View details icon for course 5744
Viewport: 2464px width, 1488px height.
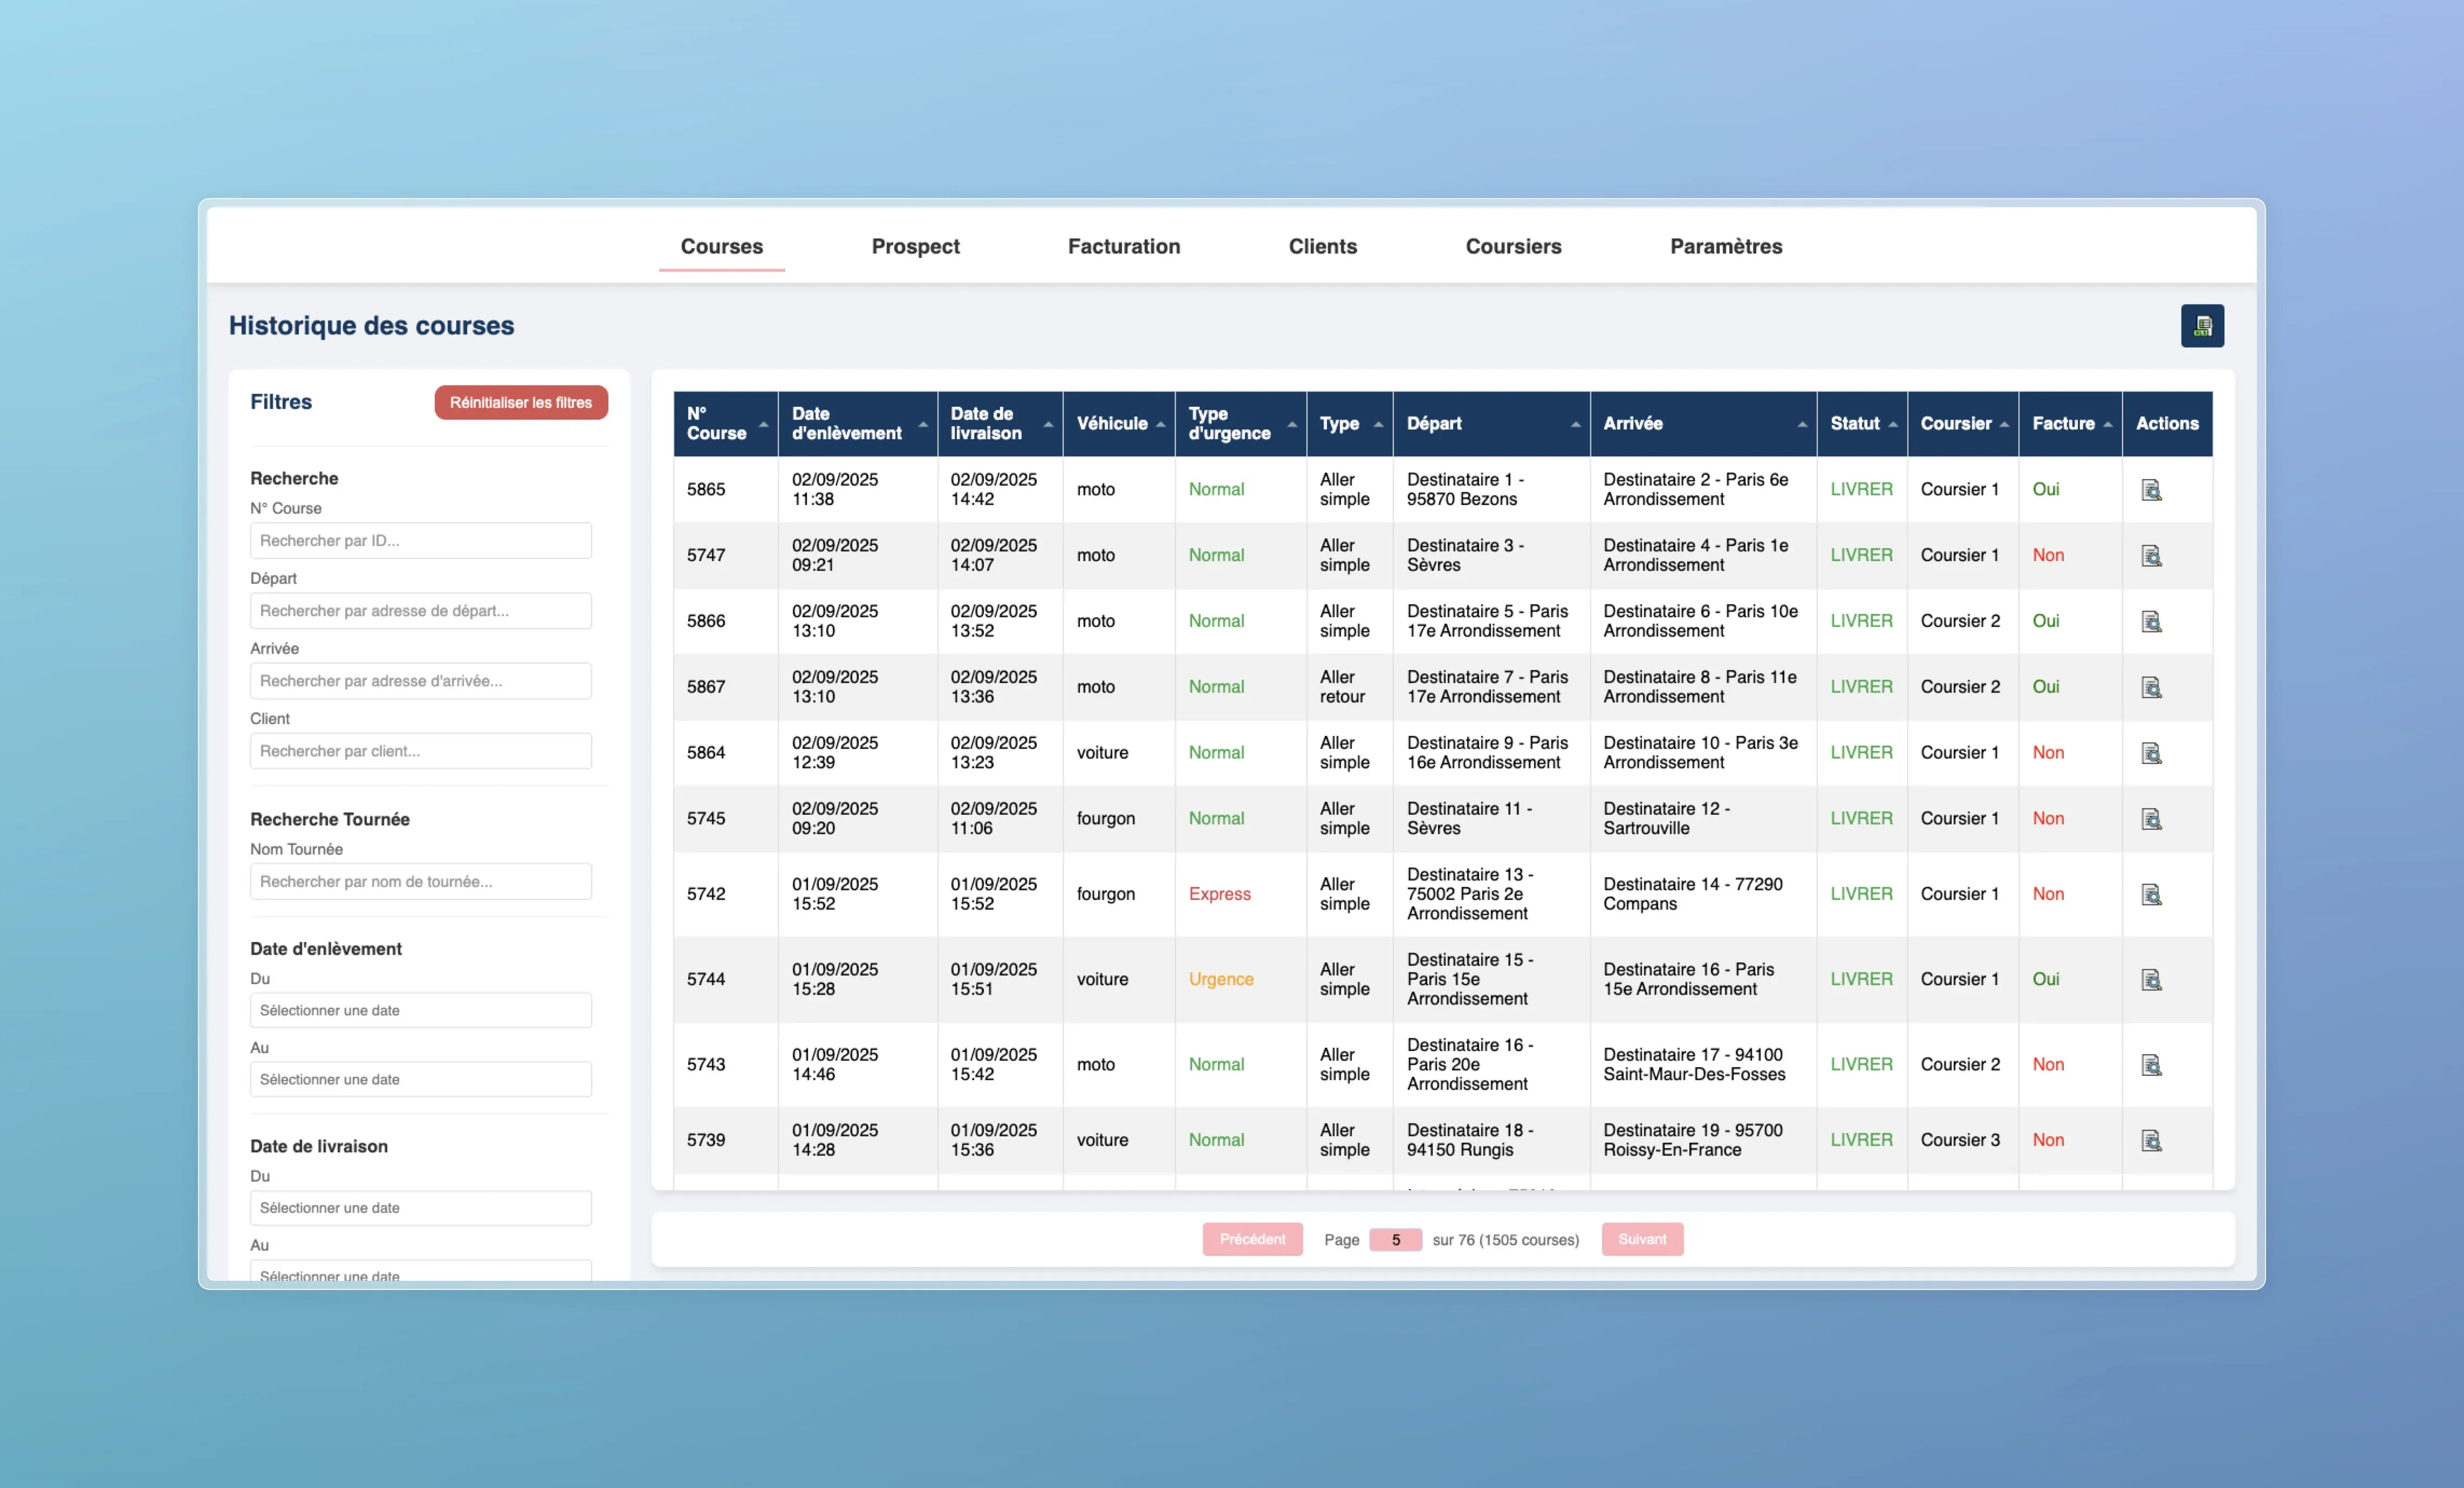[x=2151, y=980]
